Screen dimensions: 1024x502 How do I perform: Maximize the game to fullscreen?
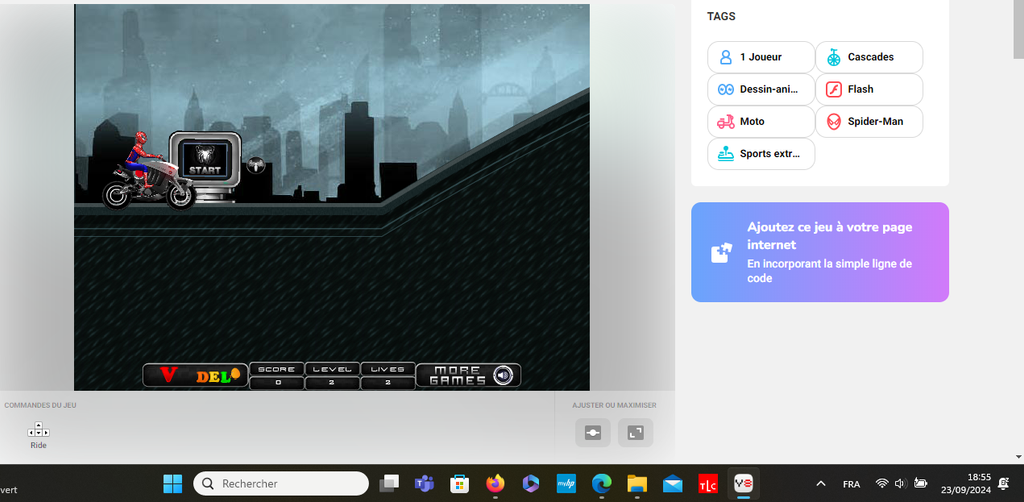(x=635, y=433)
